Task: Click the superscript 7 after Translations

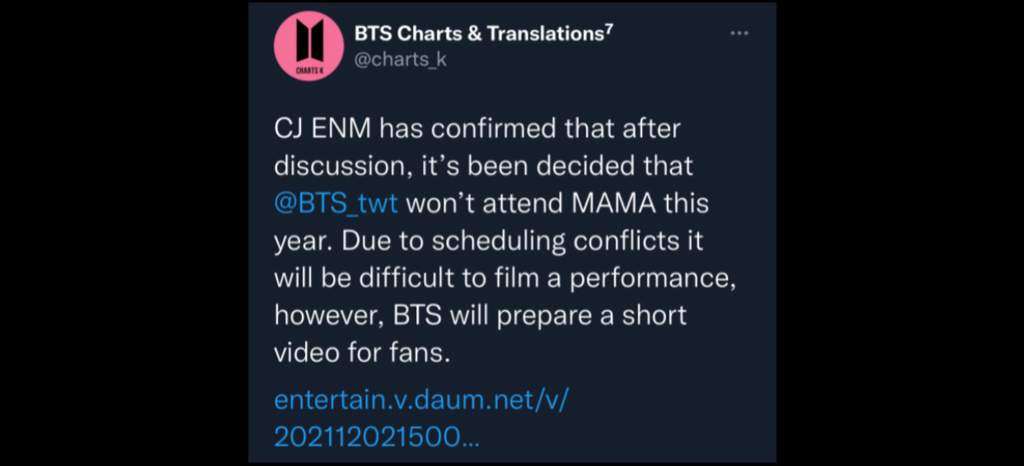Action: (x=608, y=29)
